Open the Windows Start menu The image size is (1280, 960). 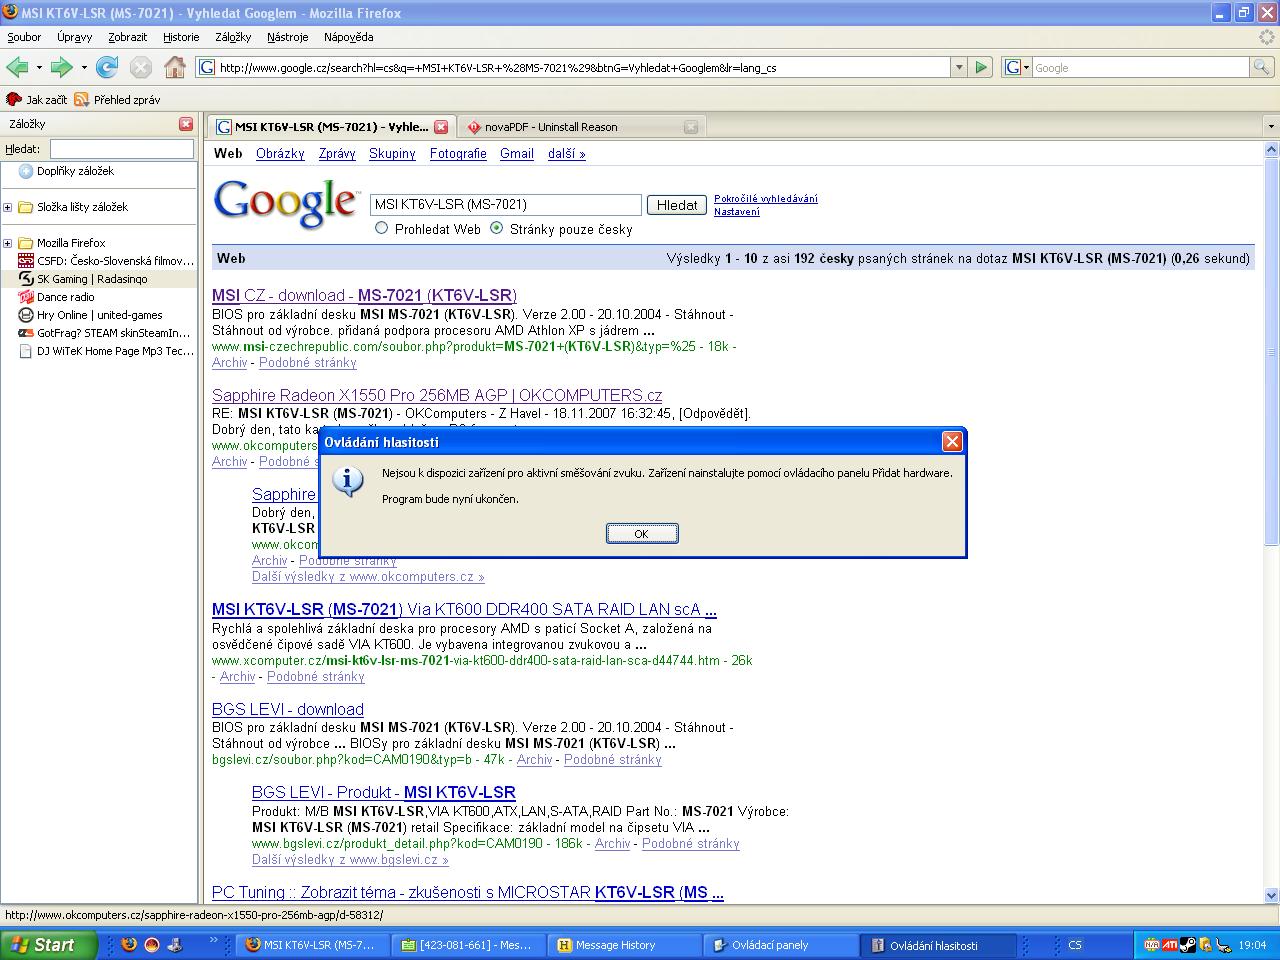point(49,945)
